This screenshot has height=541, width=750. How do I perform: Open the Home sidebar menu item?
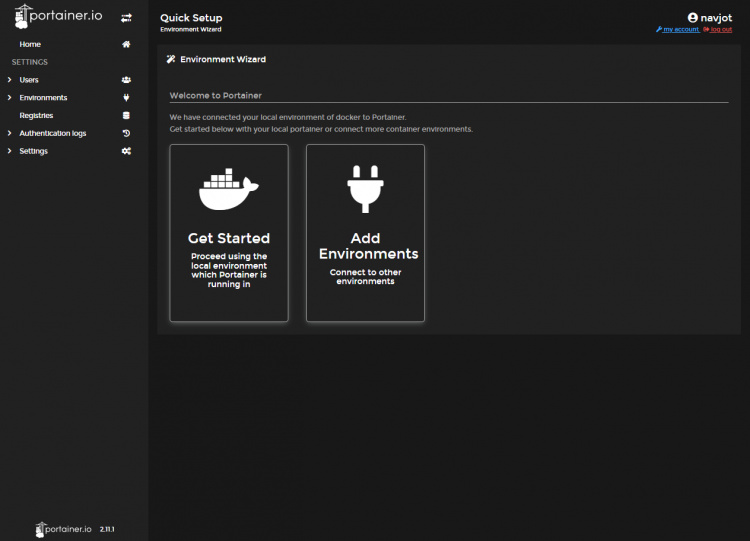click(x=30, y=44)
